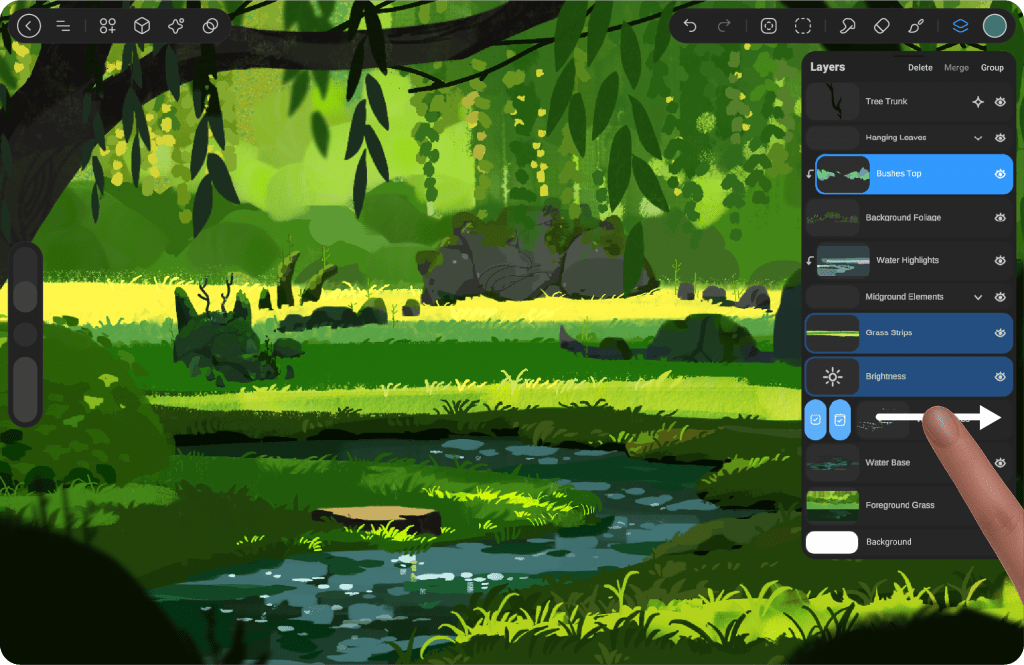Open the current color swatch
Viewport: 1024px width, 665px height.
994,26
